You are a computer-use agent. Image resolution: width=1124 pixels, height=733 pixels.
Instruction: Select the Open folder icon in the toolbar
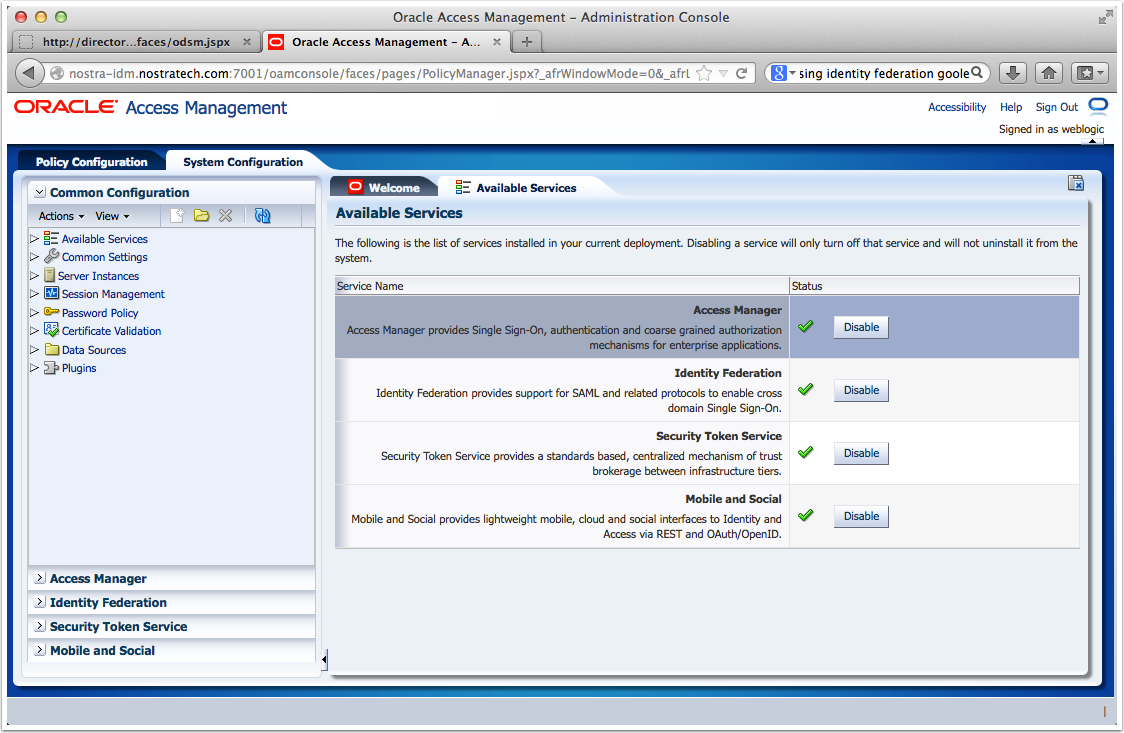pyautogui.click(x=200, y=215)
